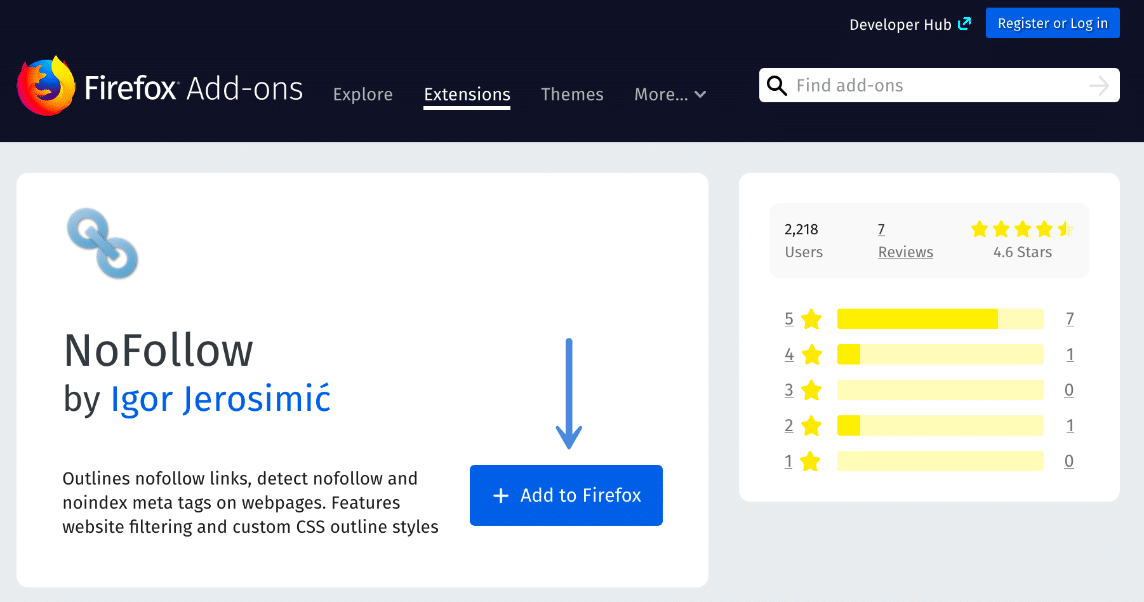This screenshot has width=1144, height=602.
Task: Open the More... dropdown menu
Action: click(670, 94)
